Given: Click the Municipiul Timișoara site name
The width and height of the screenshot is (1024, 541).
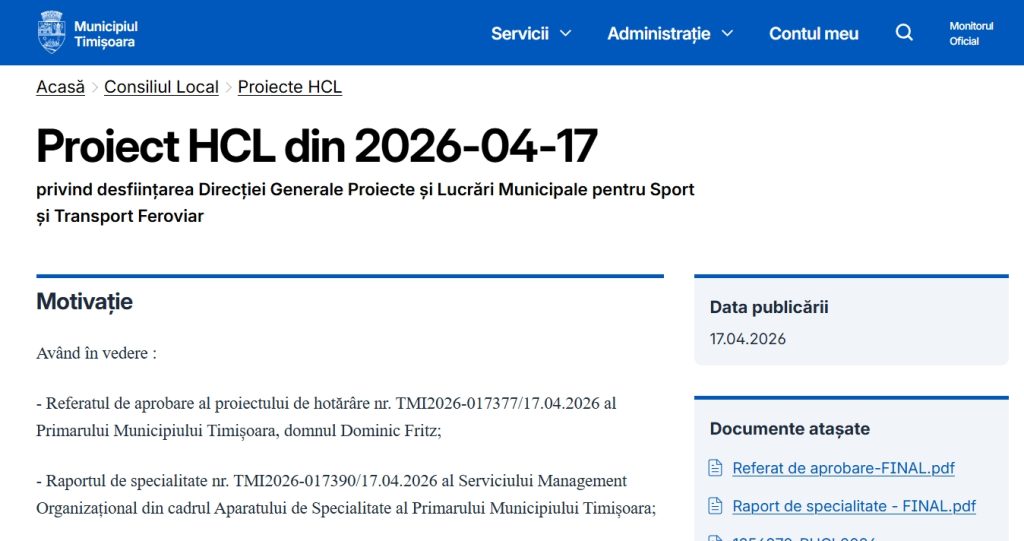Looking at the screenshot, I should 105,33.
